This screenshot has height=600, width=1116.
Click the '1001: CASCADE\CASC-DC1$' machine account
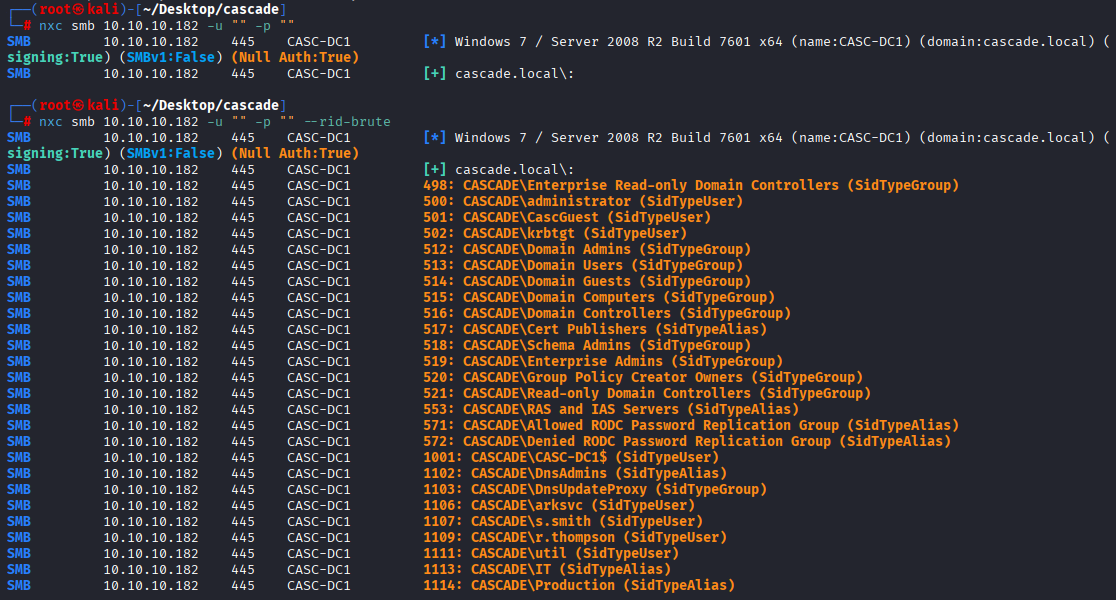(x=571, y=458)
